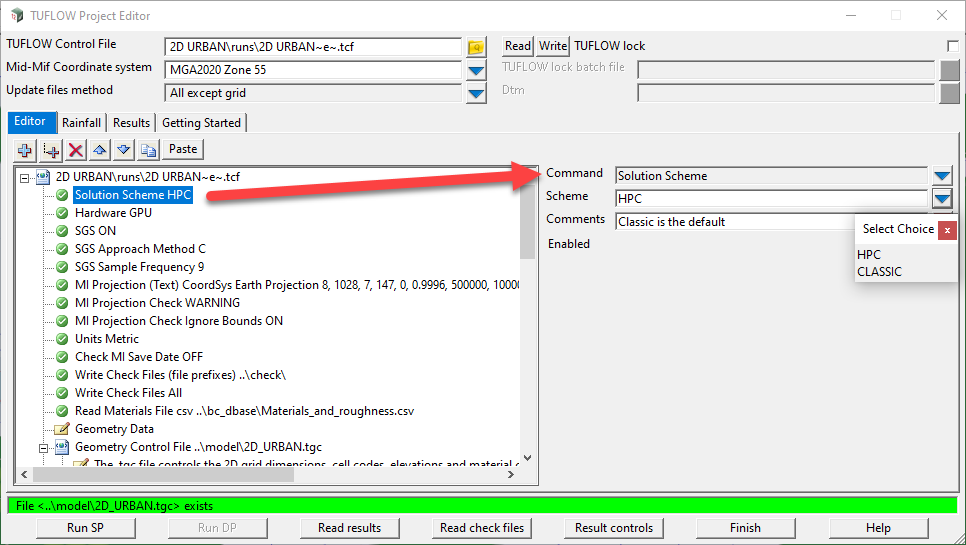Click the insert child command icon

[51, 150]
